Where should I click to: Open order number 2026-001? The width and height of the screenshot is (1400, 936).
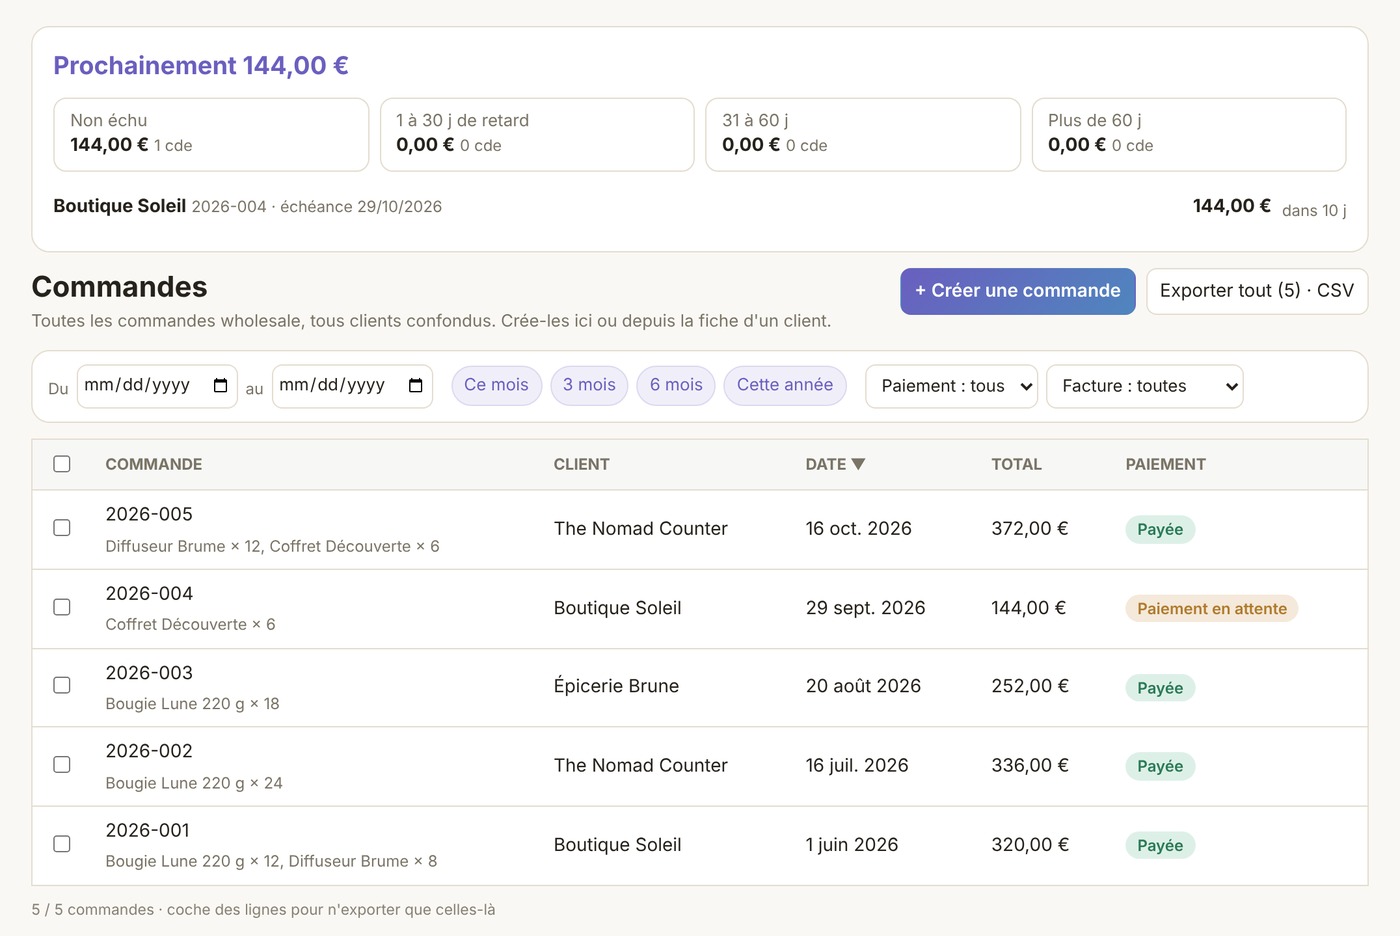[x=148, y=830]
